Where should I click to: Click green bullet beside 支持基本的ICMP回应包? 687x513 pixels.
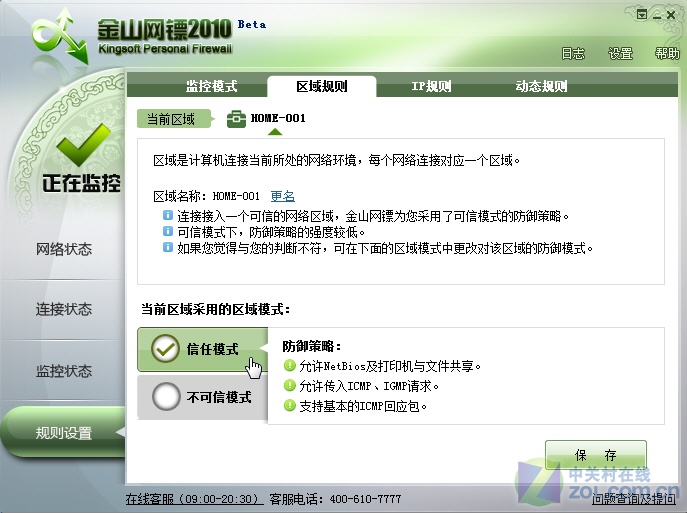(x=289, y=405)
